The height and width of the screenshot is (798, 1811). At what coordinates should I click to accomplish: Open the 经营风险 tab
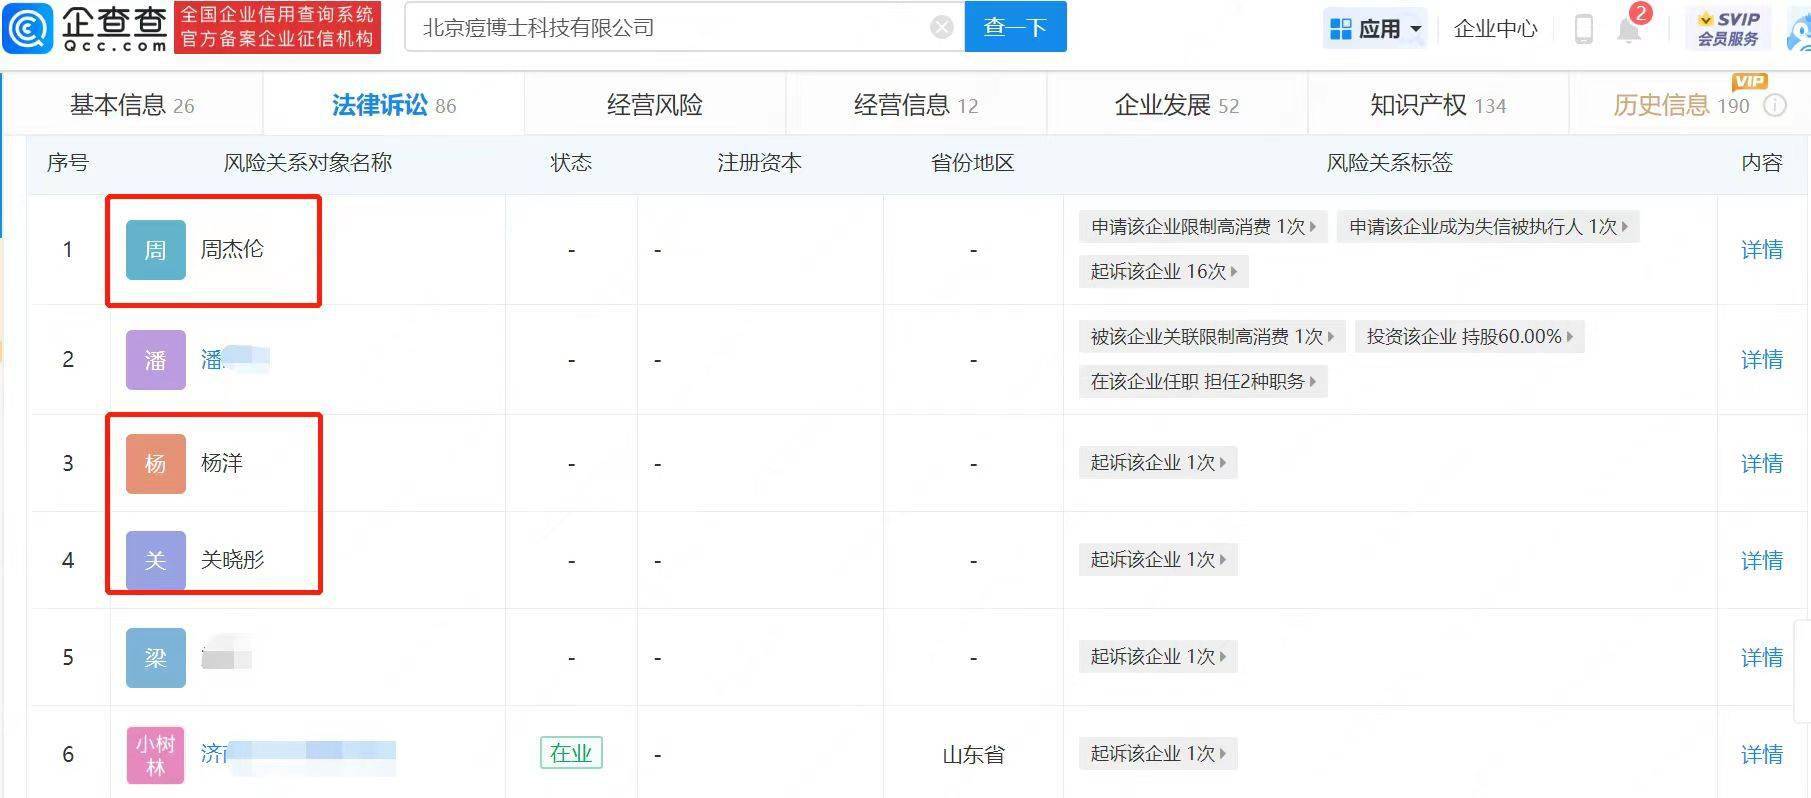click(x=654, y=105)
